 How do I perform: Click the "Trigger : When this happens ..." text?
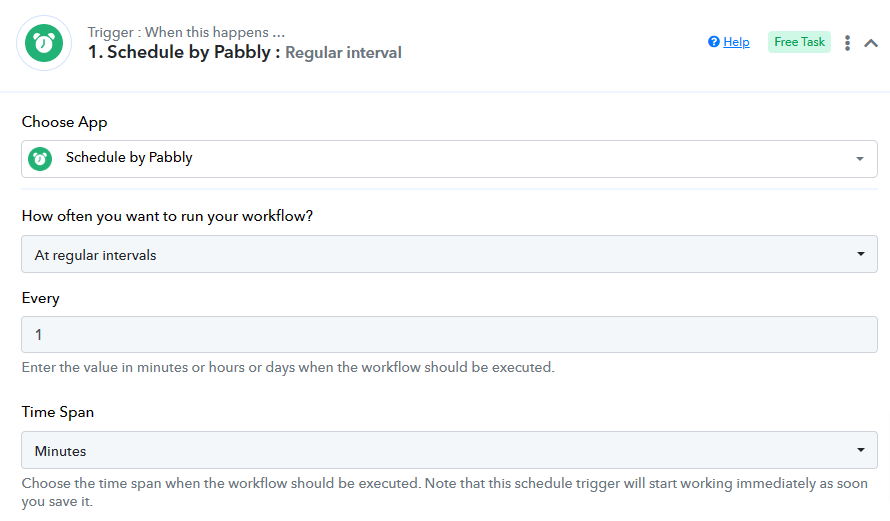click(186, 32)
